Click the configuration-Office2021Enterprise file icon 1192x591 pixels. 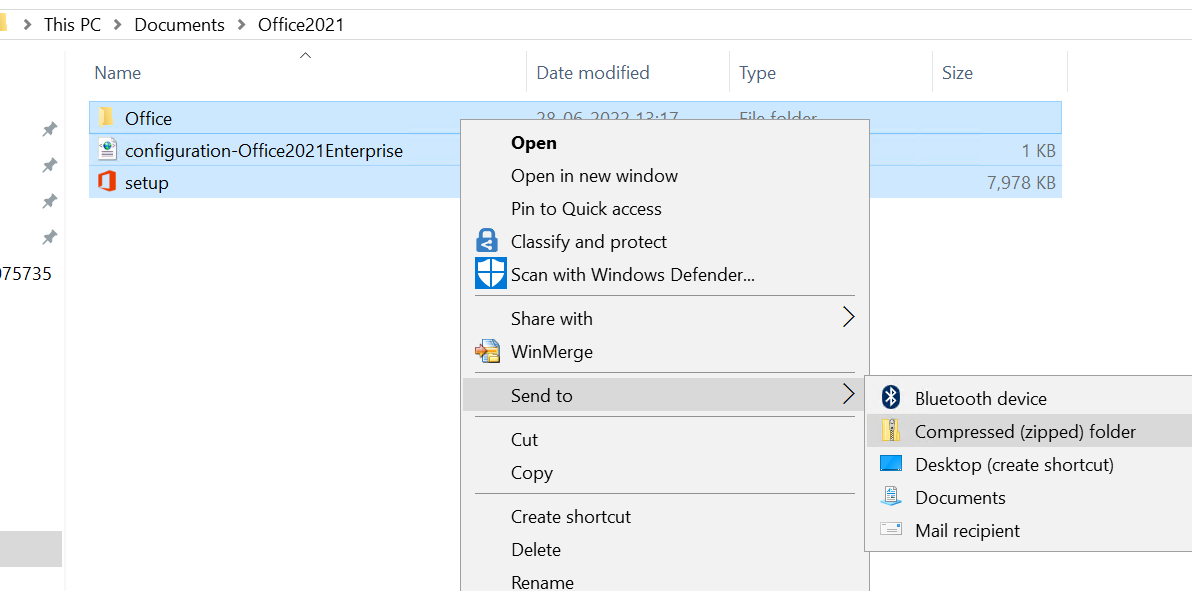(x=107, y=151)
